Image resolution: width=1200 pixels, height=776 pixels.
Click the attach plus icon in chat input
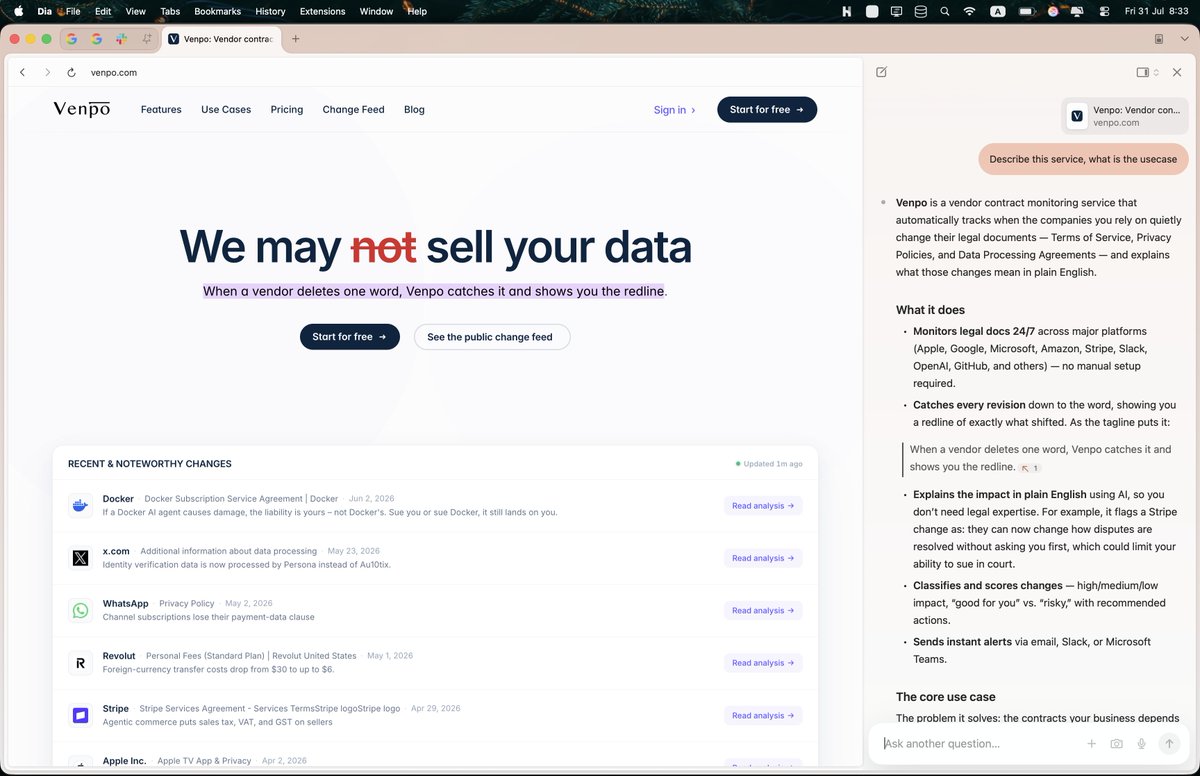tap(1091, 744)
